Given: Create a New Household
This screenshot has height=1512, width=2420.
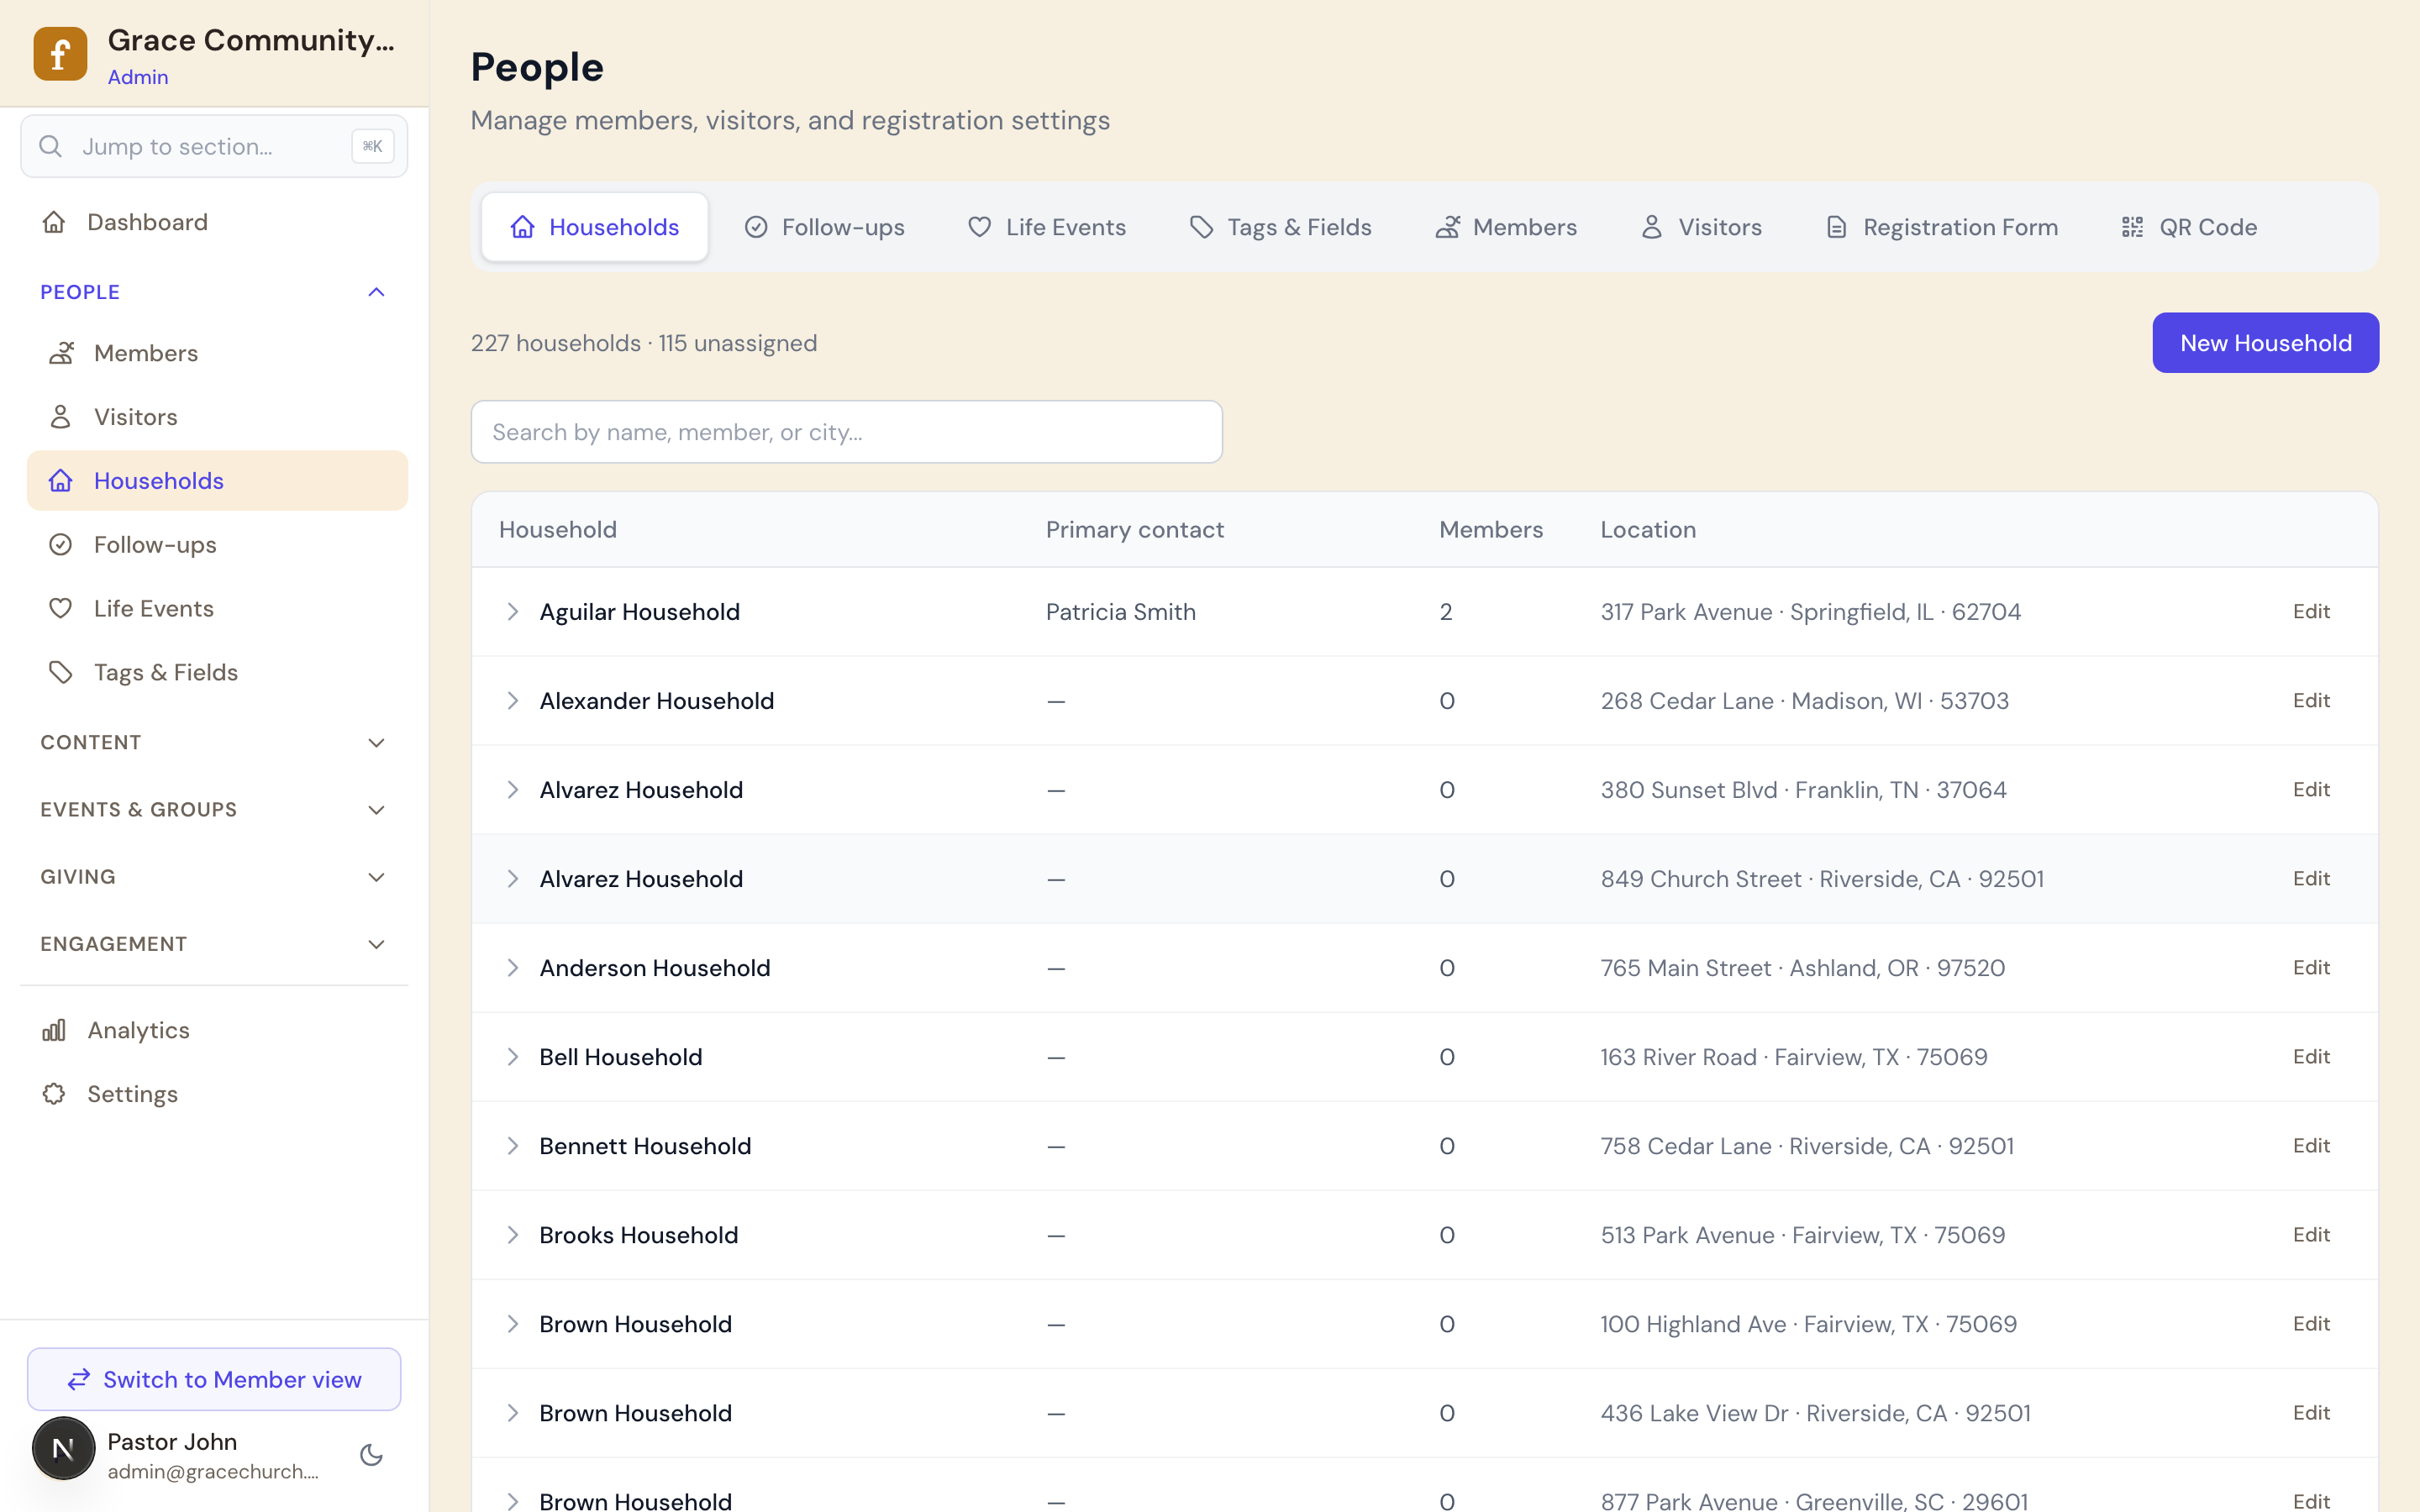Looking at the screenshot, I should click(2265, 343).
